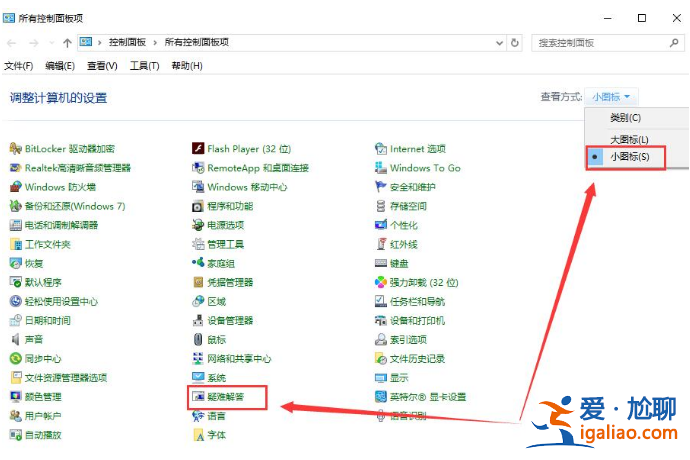Open 存储空间 icon
Image resolution: width=690 pixels, height=460 pixels.
(x=381, y=206)
